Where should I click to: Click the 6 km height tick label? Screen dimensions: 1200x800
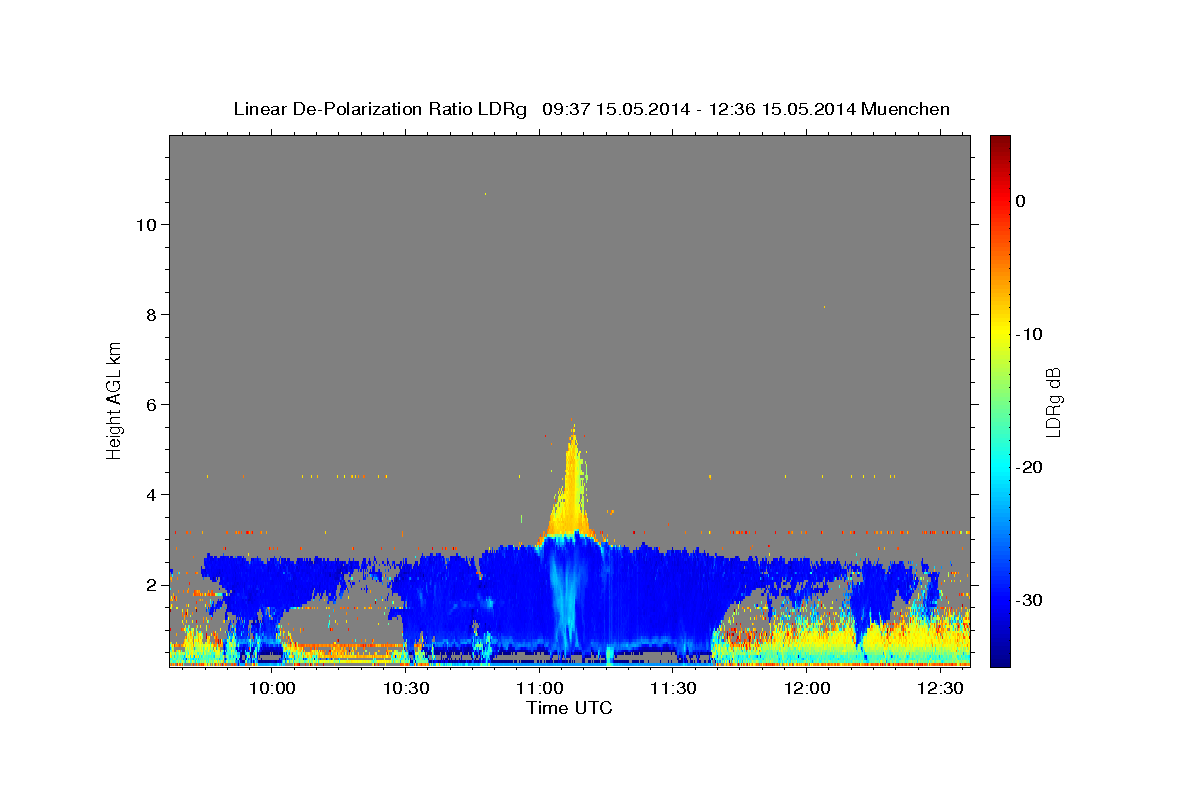tap(149, 404)
